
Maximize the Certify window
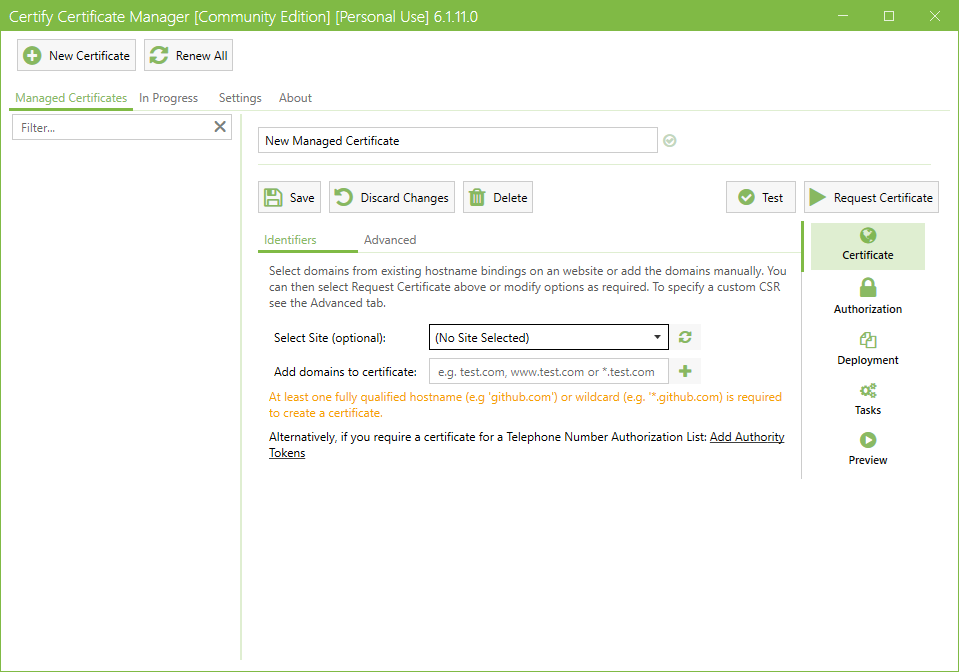(889, 16)
